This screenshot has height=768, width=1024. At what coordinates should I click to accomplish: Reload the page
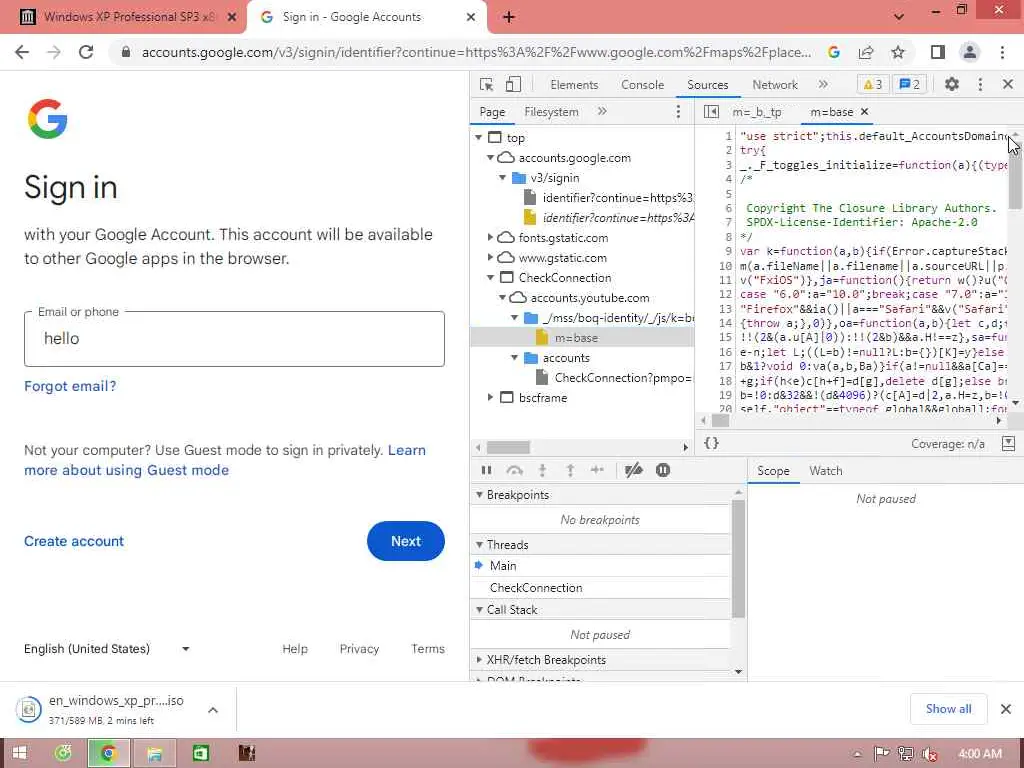[86, 52]
